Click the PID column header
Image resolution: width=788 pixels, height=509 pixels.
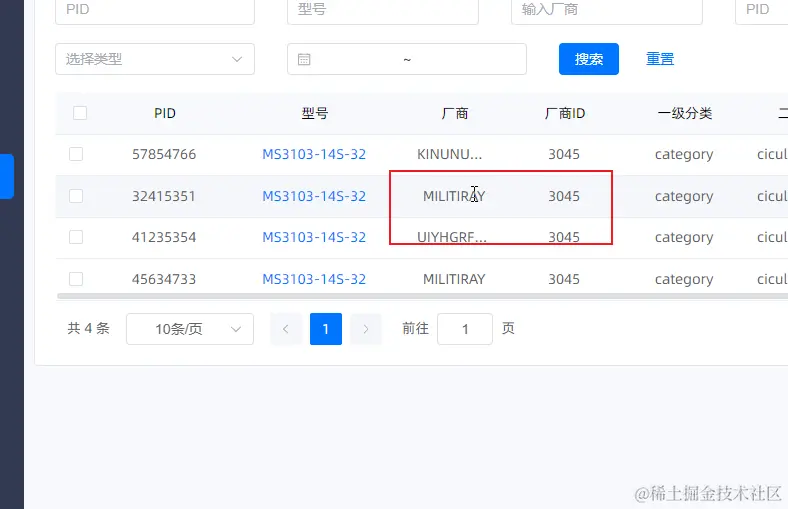(x=165, y=113)
